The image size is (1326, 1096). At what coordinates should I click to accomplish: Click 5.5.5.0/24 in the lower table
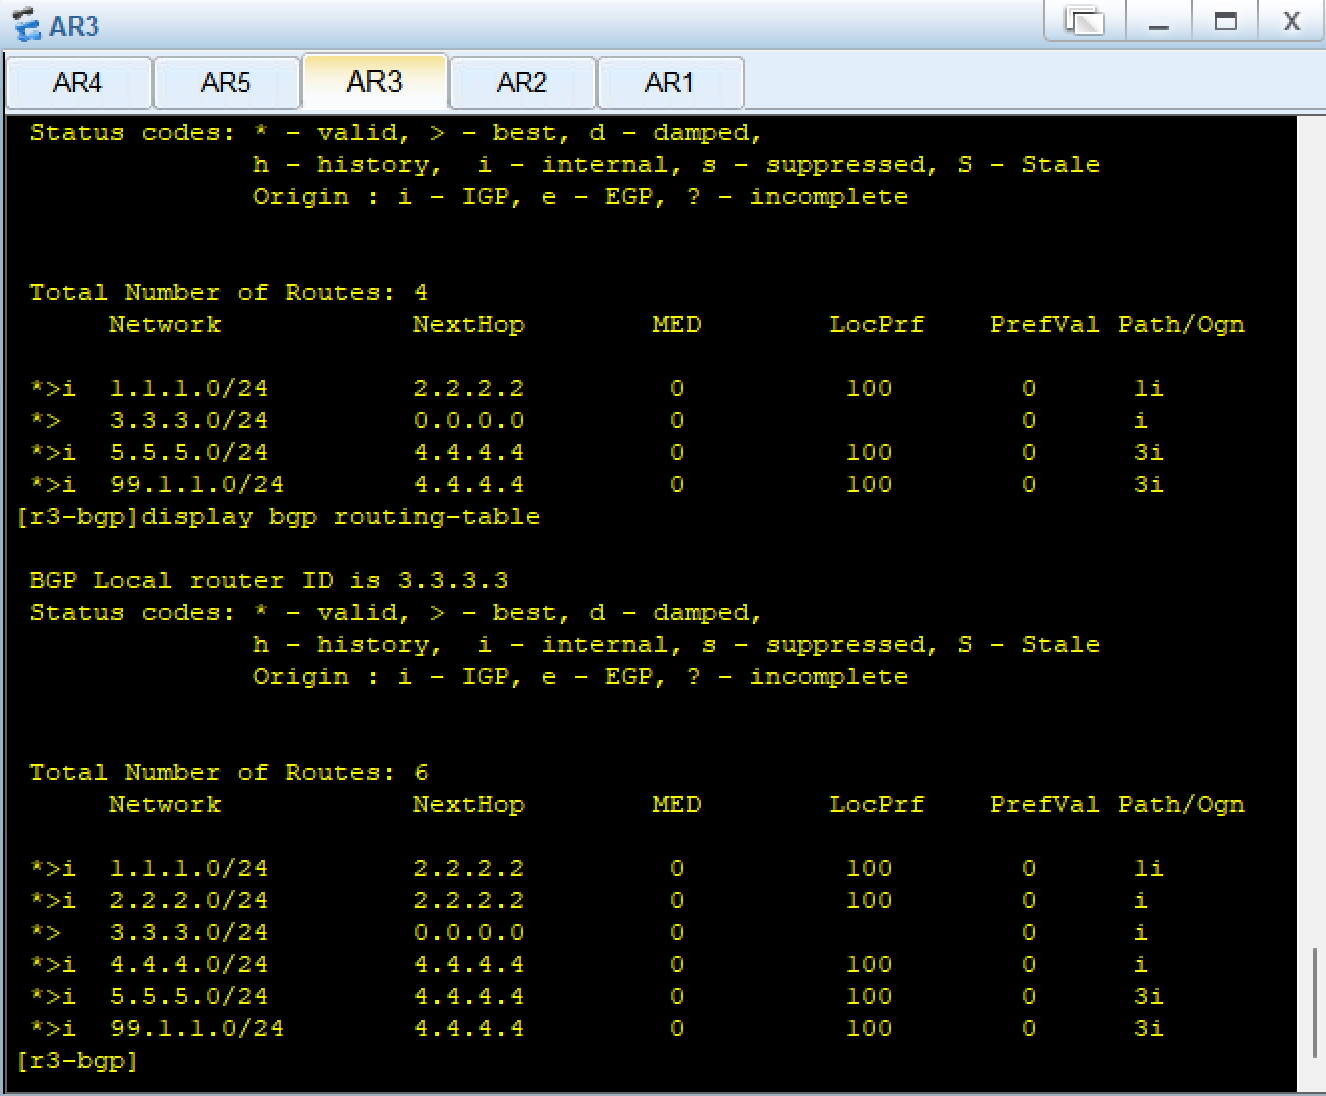189,997
